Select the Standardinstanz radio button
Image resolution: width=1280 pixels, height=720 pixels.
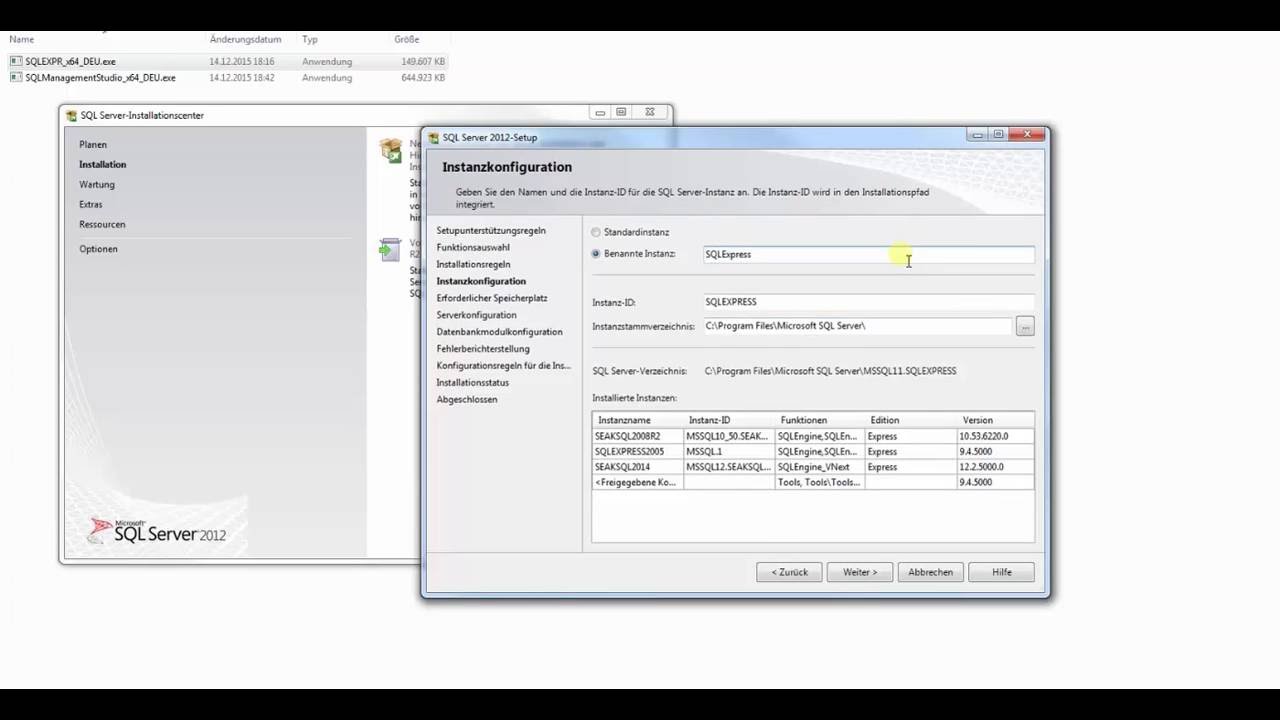point(596,232)
